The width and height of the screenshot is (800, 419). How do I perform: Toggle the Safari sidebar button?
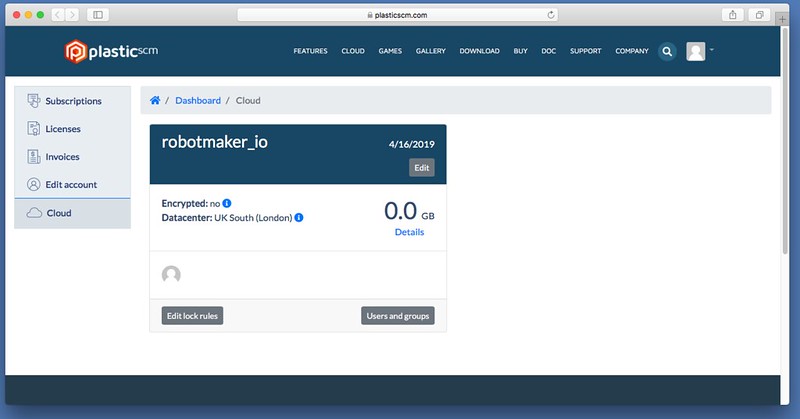click(98, 15)
